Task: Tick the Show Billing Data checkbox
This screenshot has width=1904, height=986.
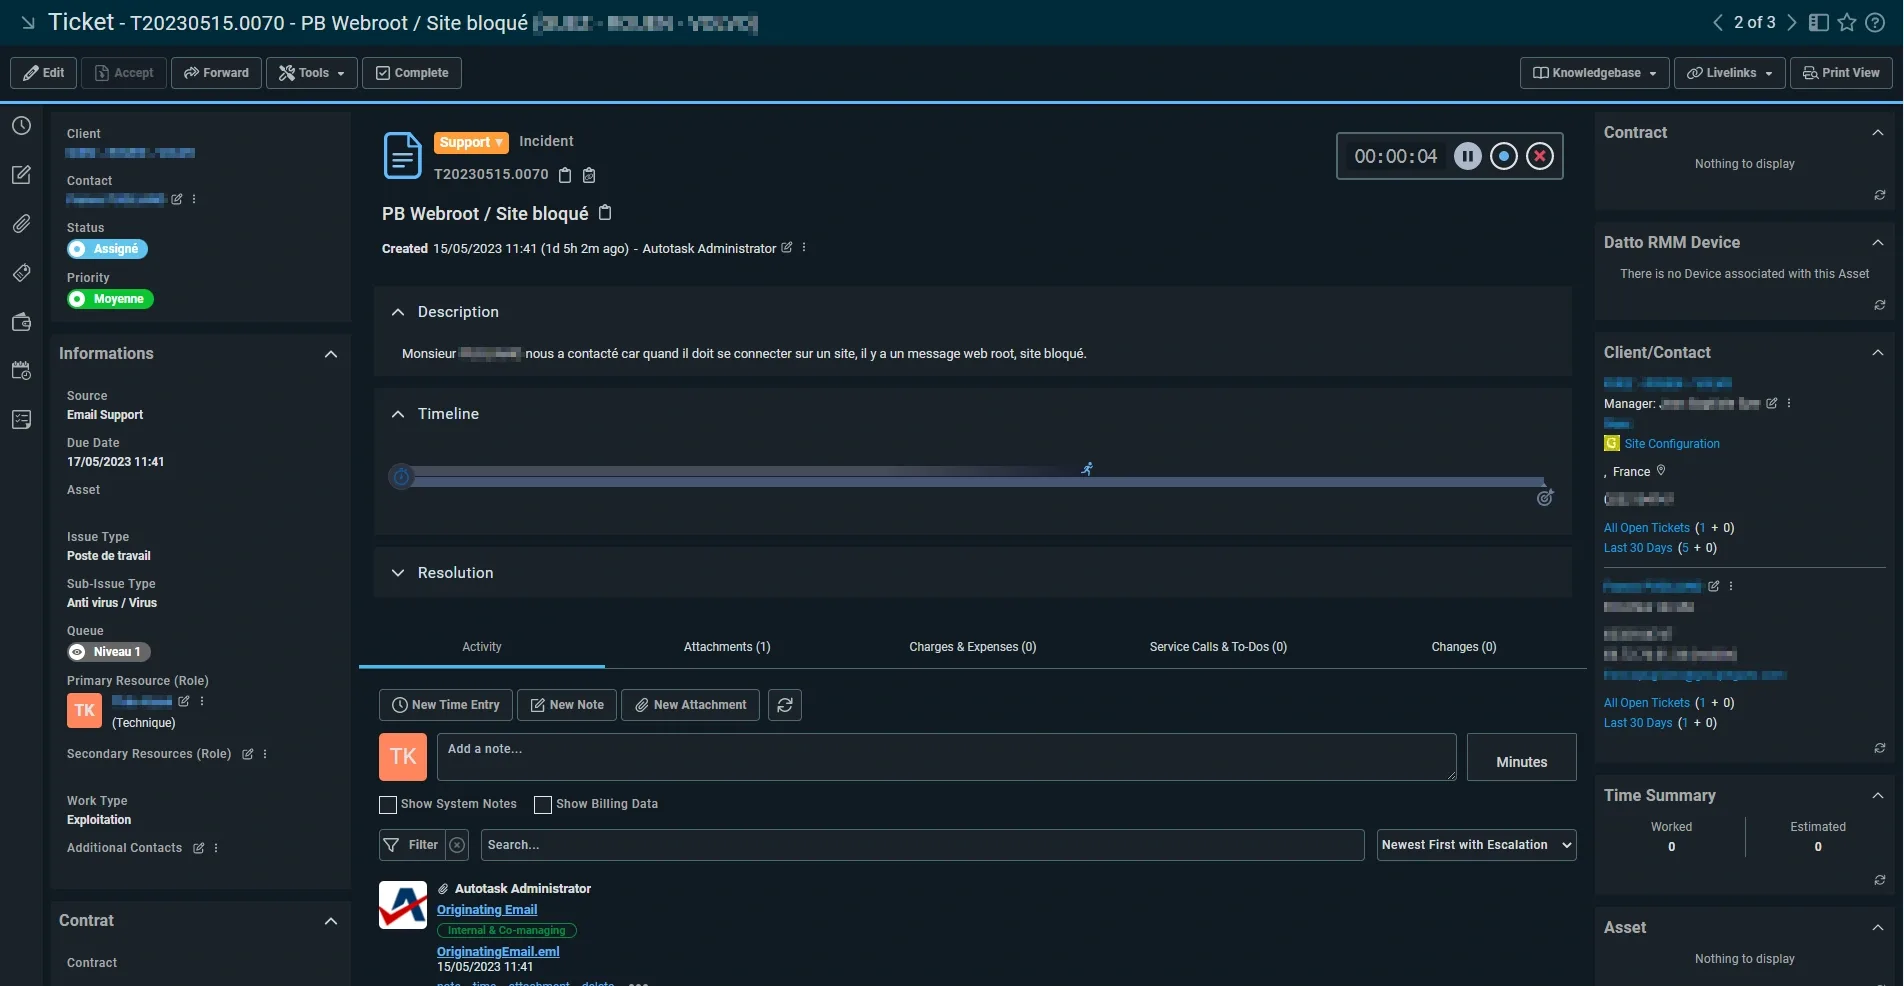Action: (543, 804)
